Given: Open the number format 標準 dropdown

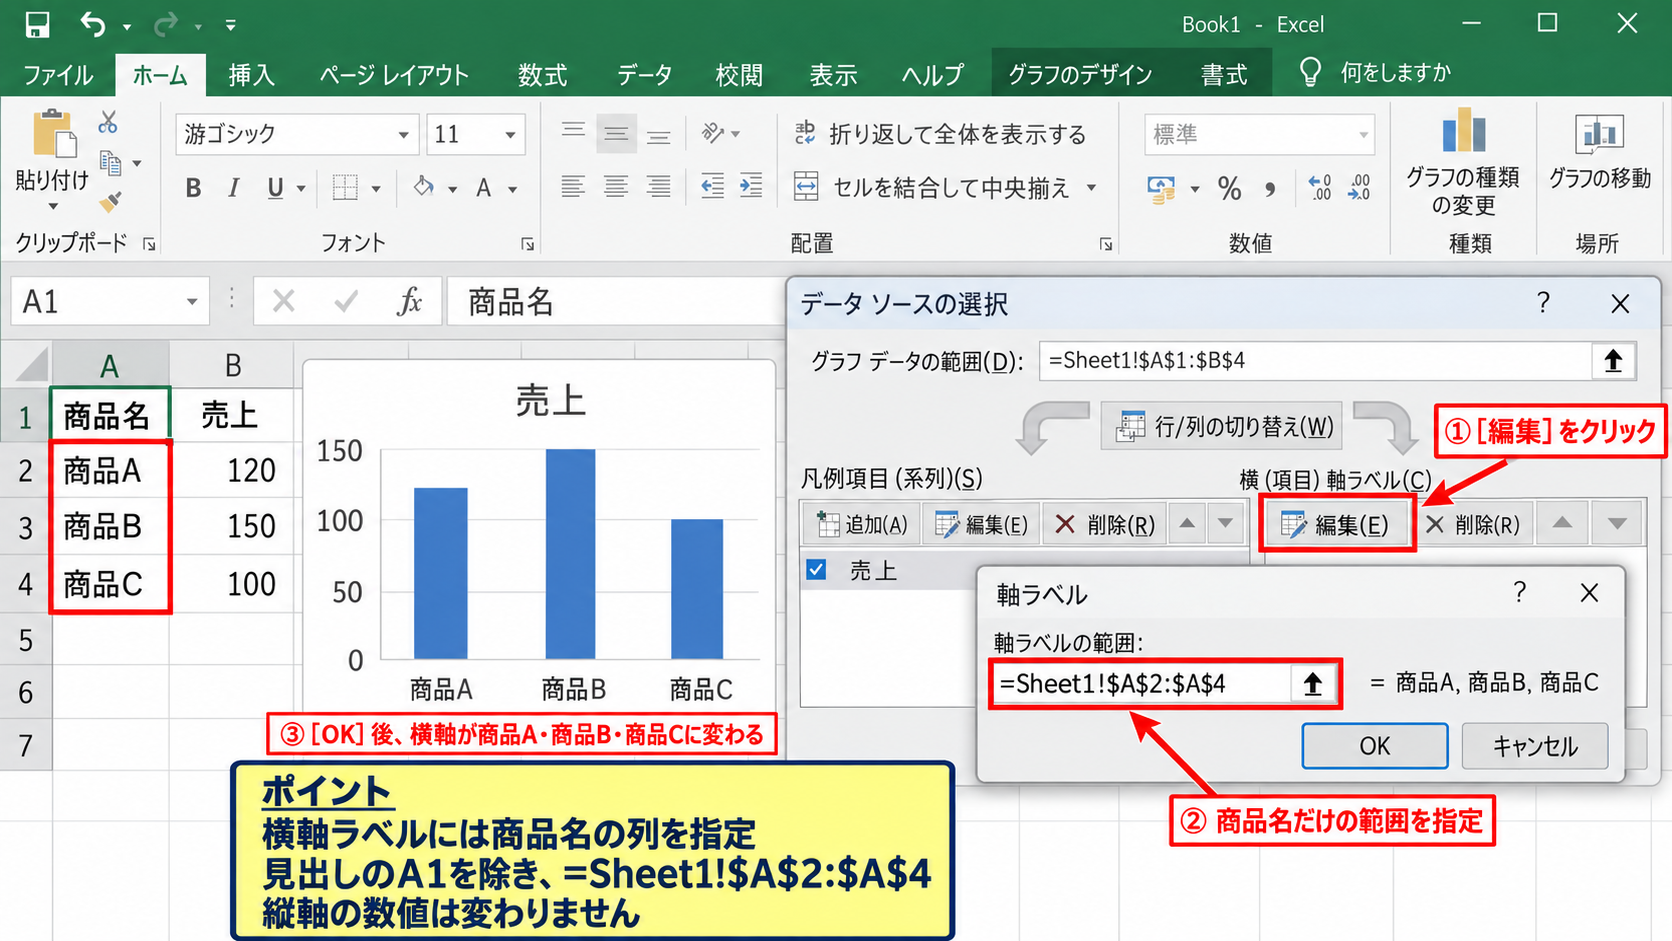Looking at the screenshot, I should [1363, 134].
